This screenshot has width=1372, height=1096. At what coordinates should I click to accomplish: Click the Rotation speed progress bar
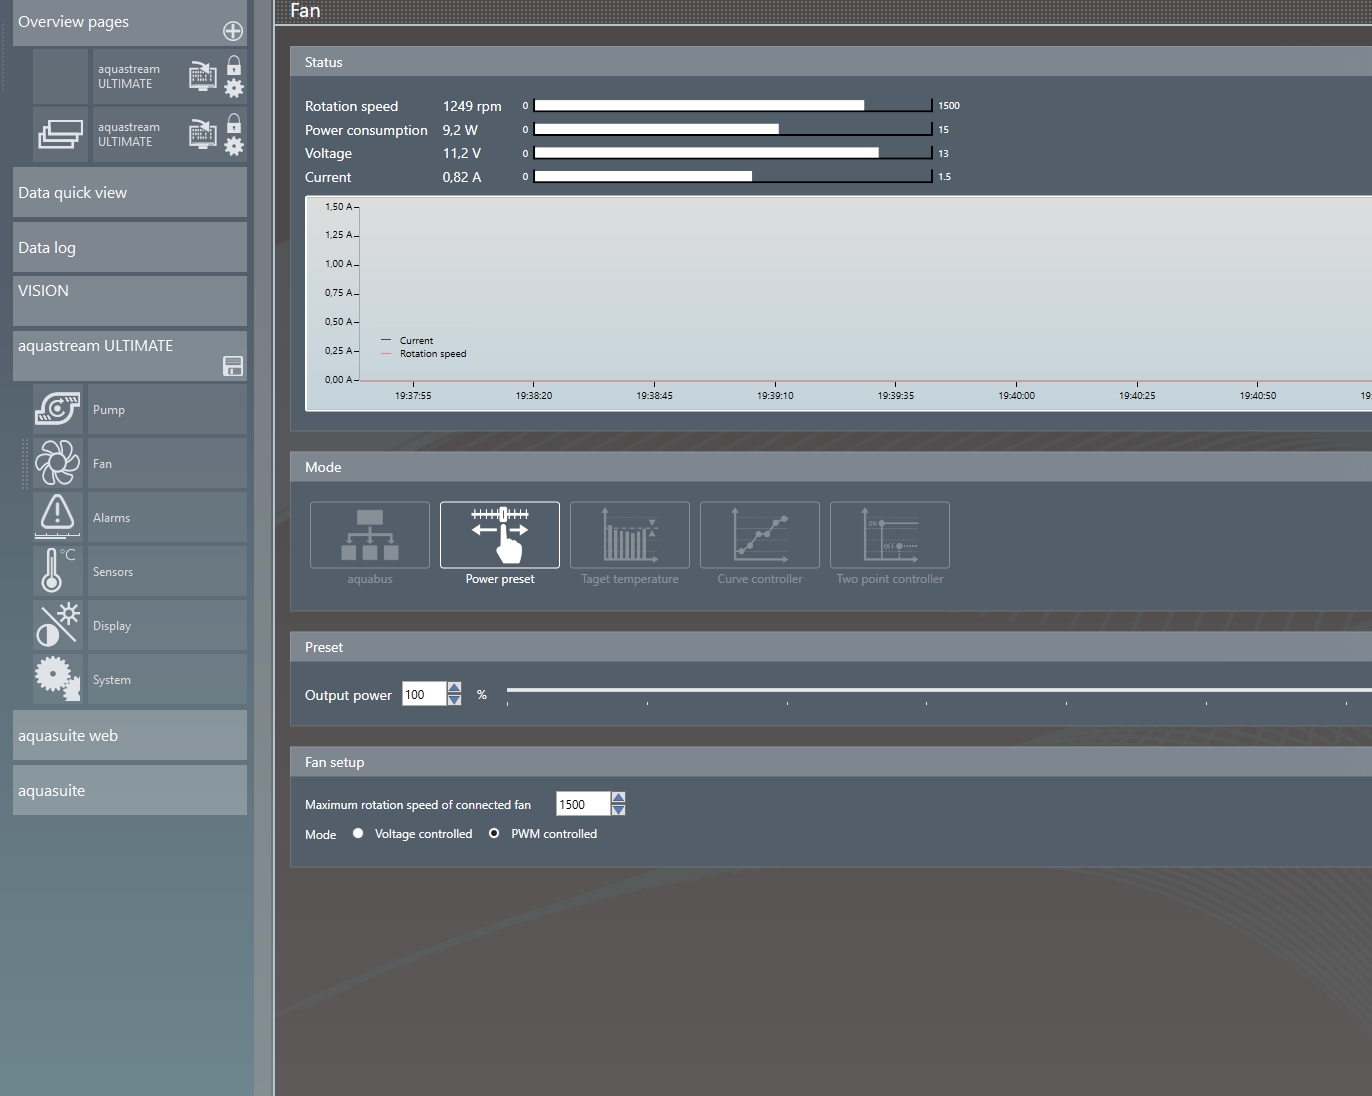(733, 105)
